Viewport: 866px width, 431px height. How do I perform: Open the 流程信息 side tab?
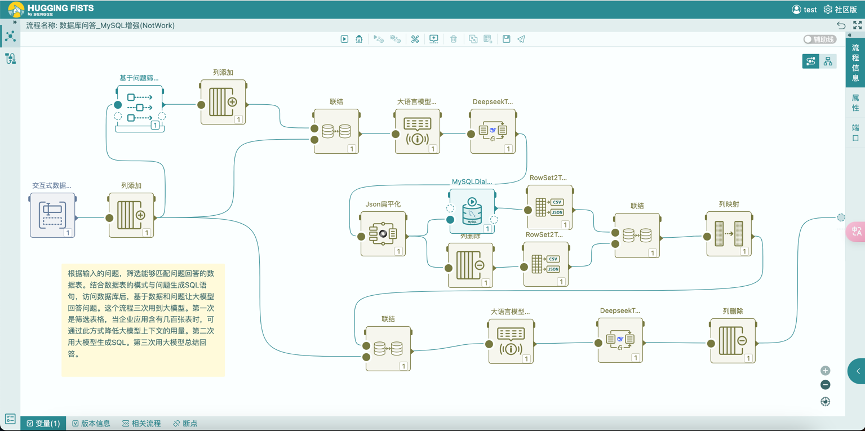pyautogui.click(x=856, y=62)
